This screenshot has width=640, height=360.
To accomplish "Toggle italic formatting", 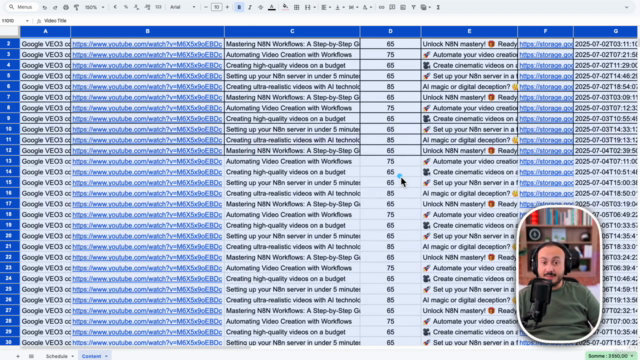I will [250, 7].
